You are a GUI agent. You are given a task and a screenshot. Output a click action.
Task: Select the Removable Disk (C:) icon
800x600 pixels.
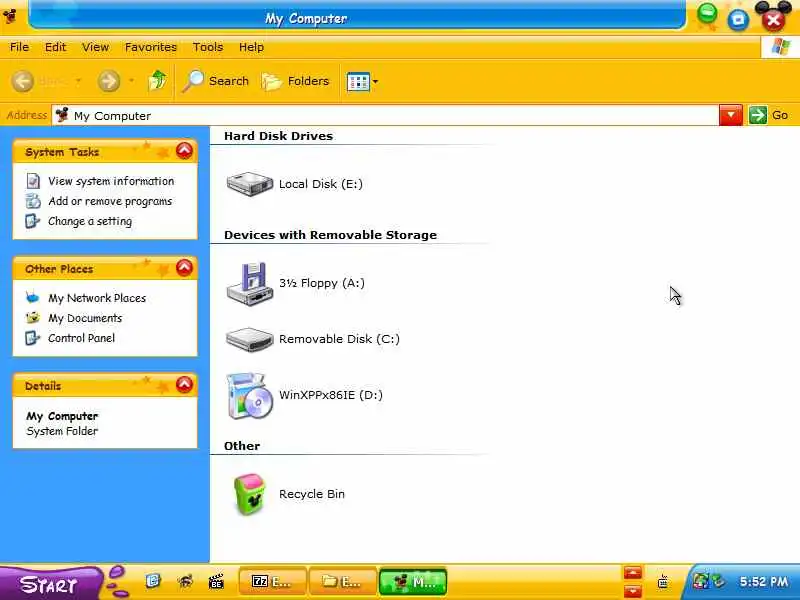point(249,339)
